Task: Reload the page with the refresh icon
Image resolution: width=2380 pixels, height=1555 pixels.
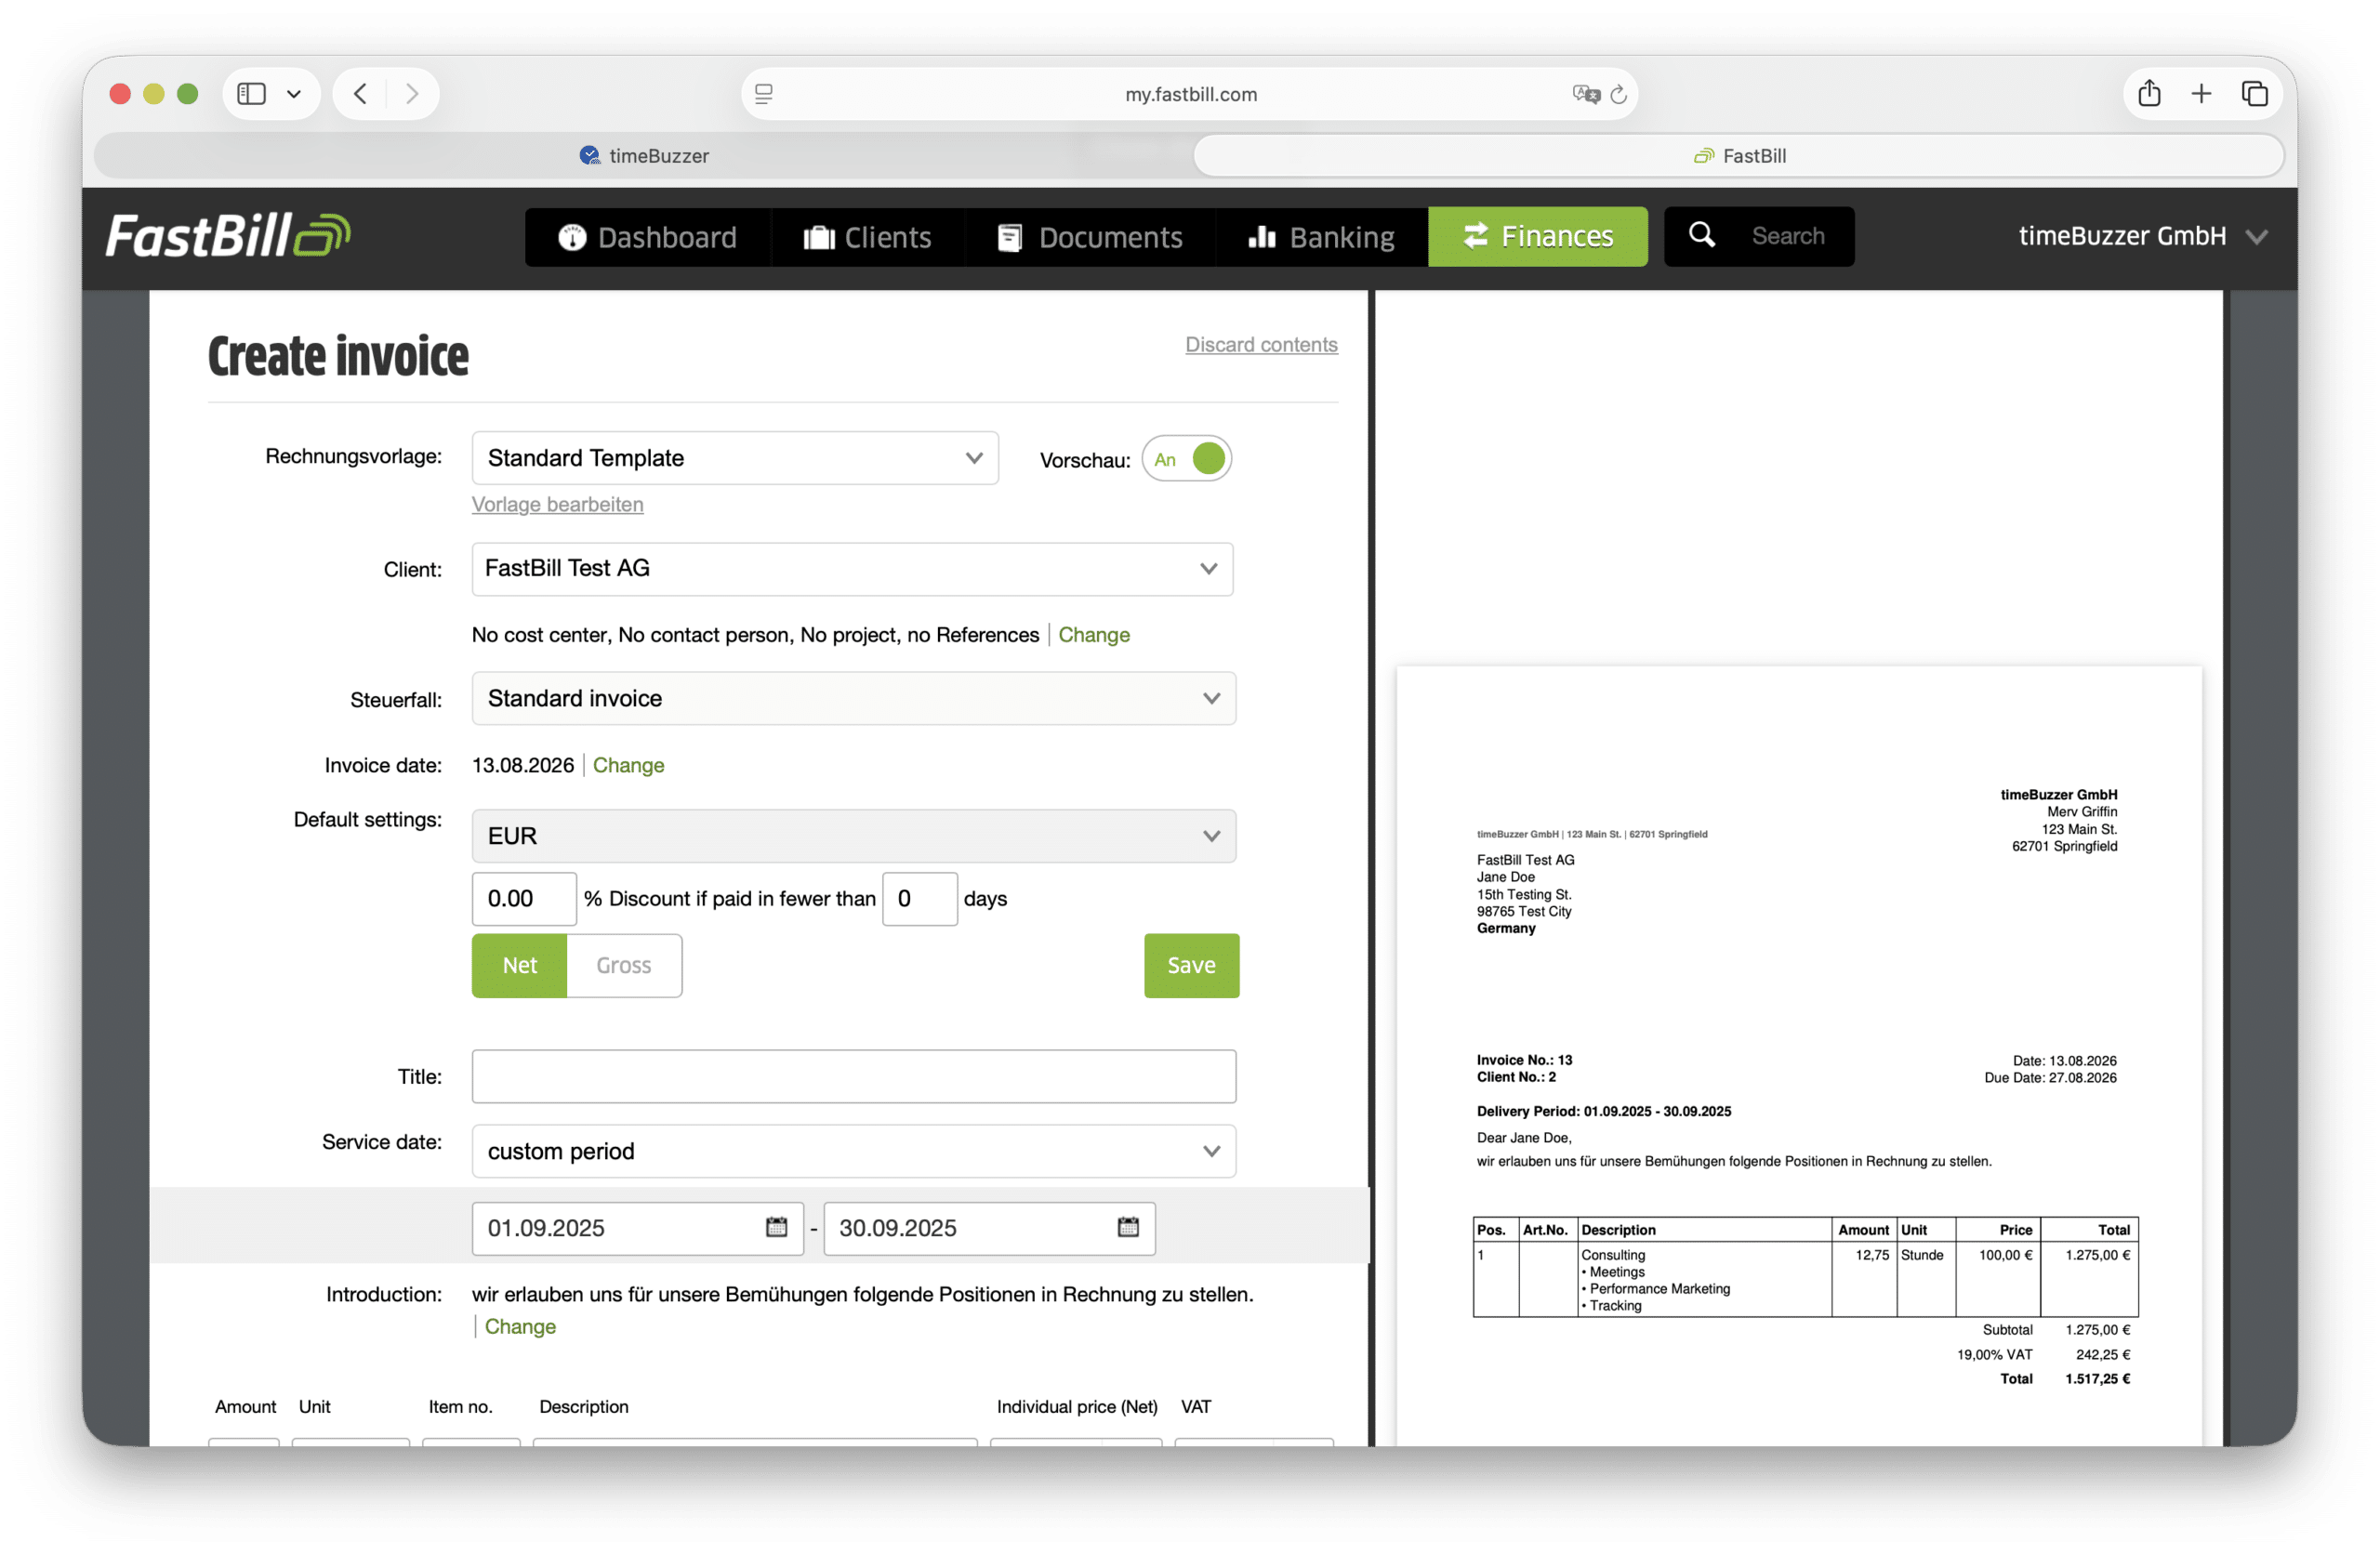Action: 1619,94
